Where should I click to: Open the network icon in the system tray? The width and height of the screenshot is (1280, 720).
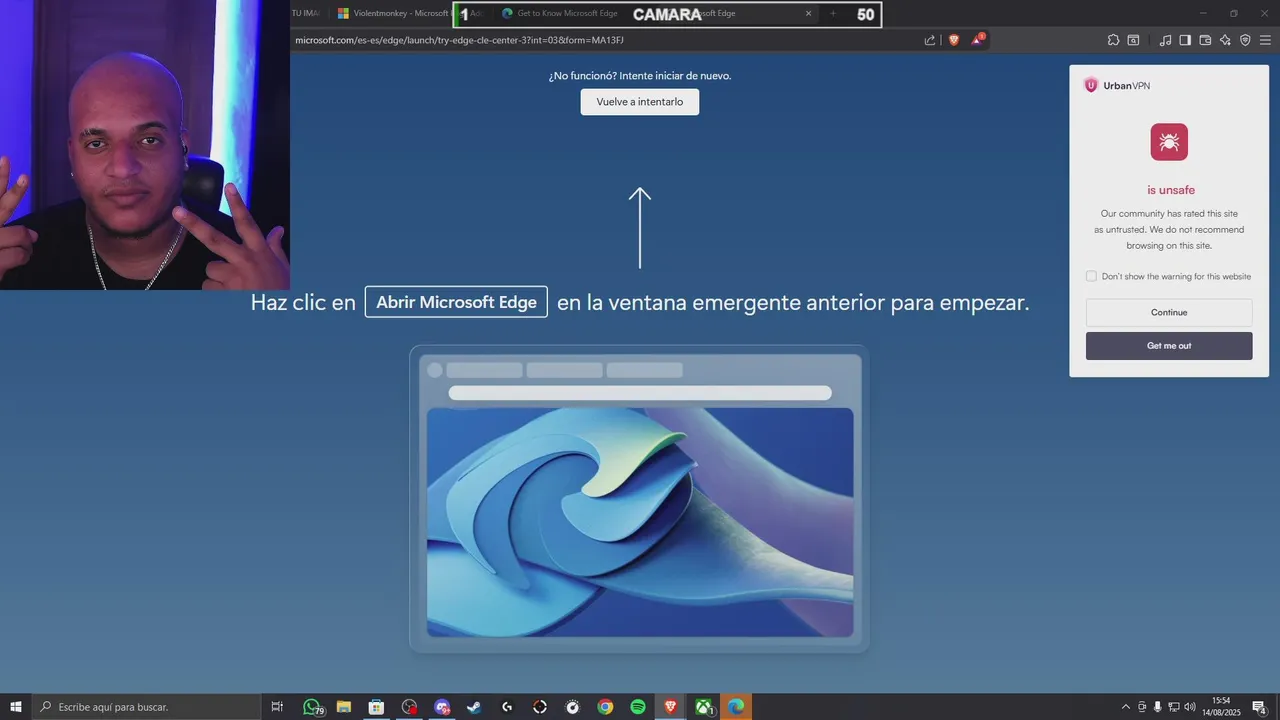(1173, 707)
